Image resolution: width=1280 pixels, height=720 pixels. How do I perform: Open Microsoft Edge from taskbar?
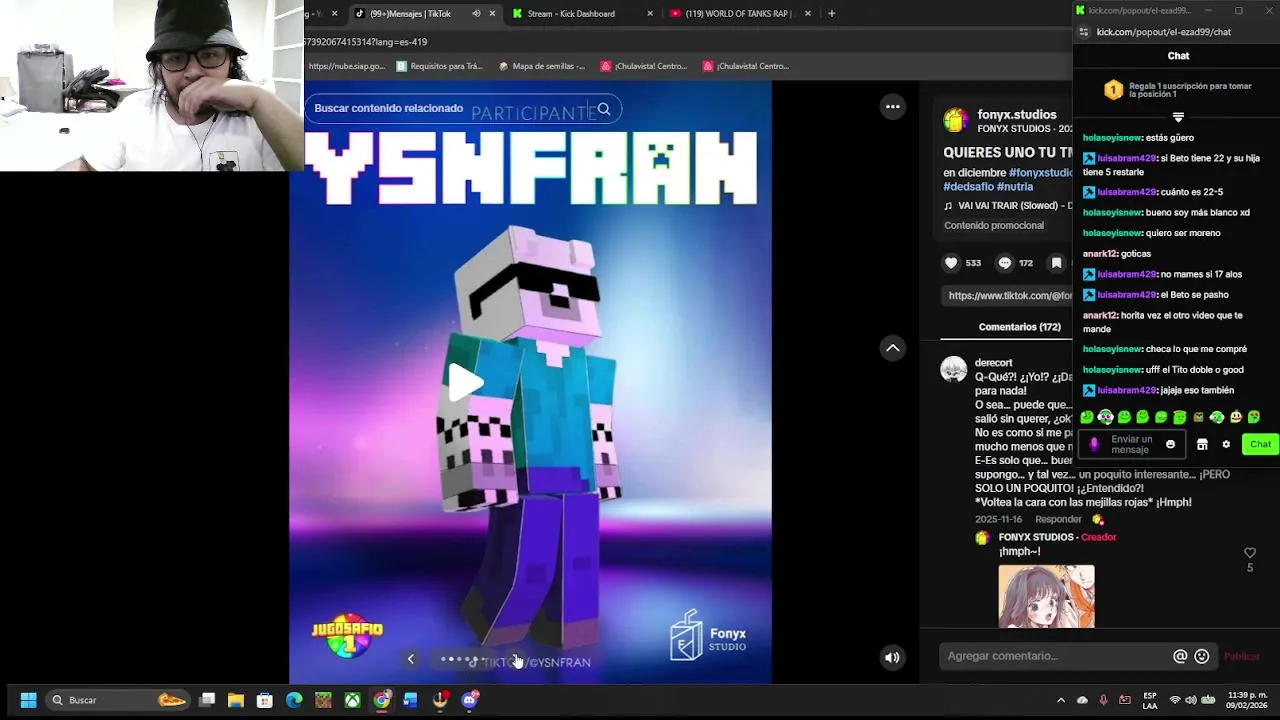294,700
